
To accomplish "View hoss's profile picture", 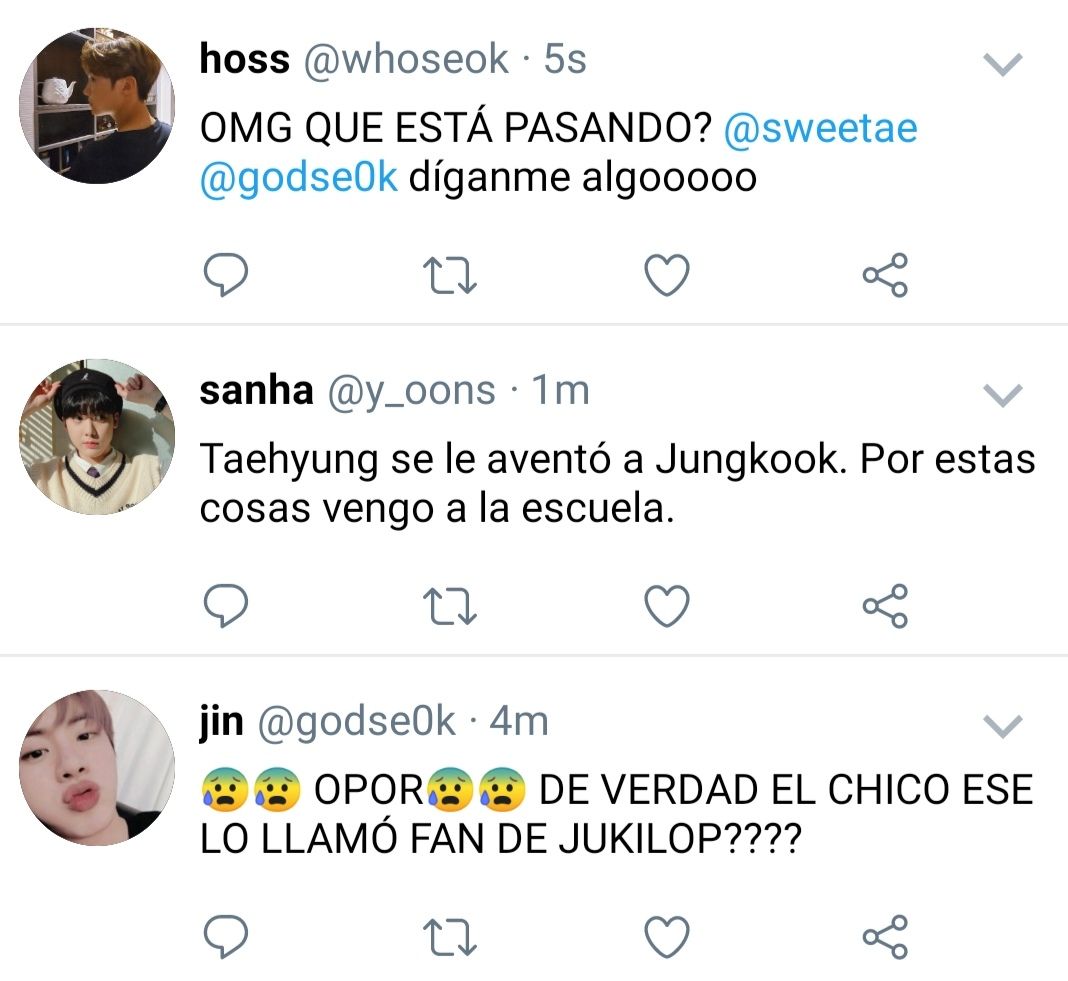I will [x=97, y=106].
